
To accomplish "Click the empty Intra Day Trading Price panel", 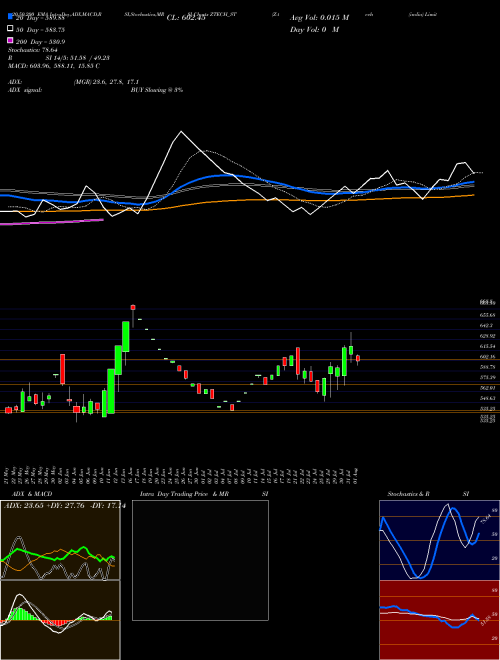I will click(x=200, y=560).
